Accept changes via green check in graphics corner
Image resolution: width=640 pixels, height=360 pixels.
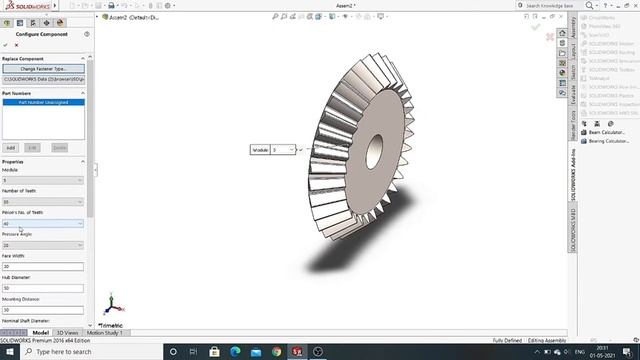point(536,27)
